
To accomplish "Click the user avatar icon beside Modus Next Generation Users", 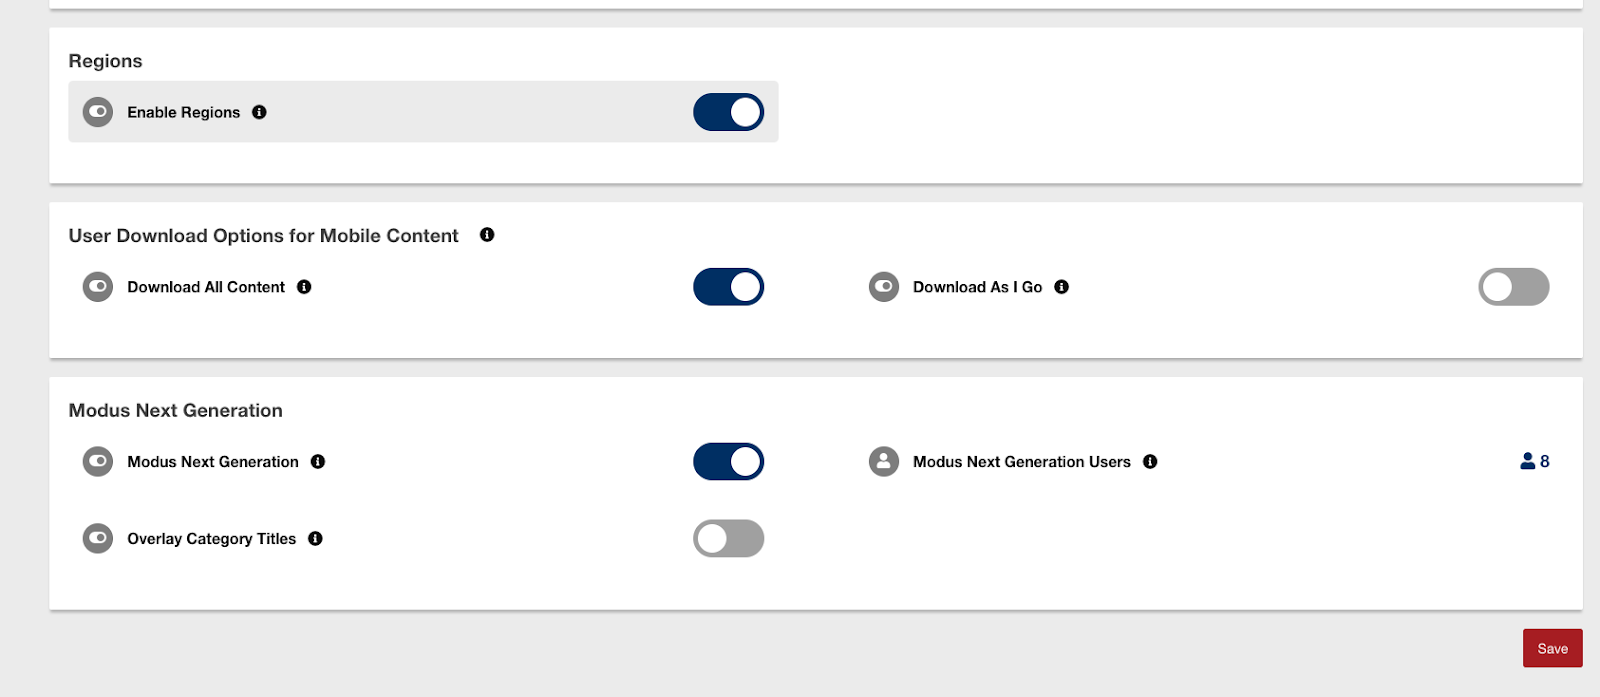I will click(x=884, y=462).
